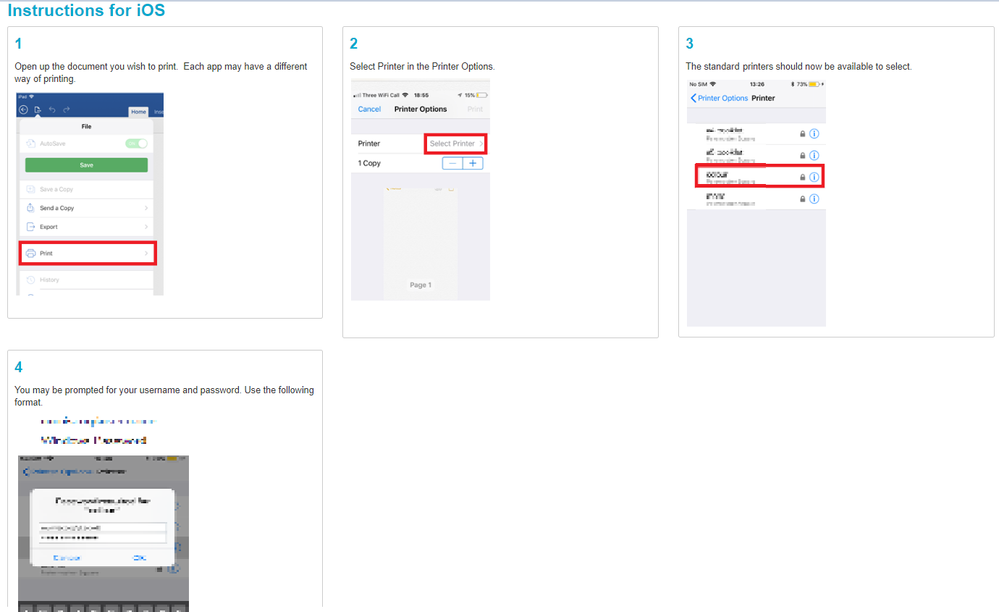Increase copies with the plus stepper
Screen dimensions: 999x612
point(473,163)
